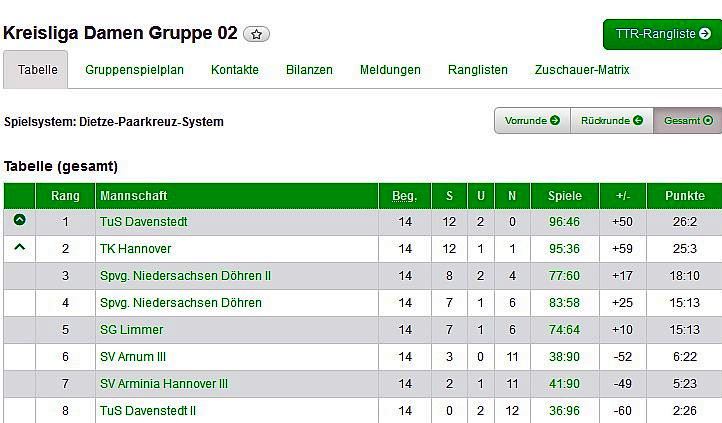
Task: Open the SV Arnum III team link
Action: pos(134,356)
